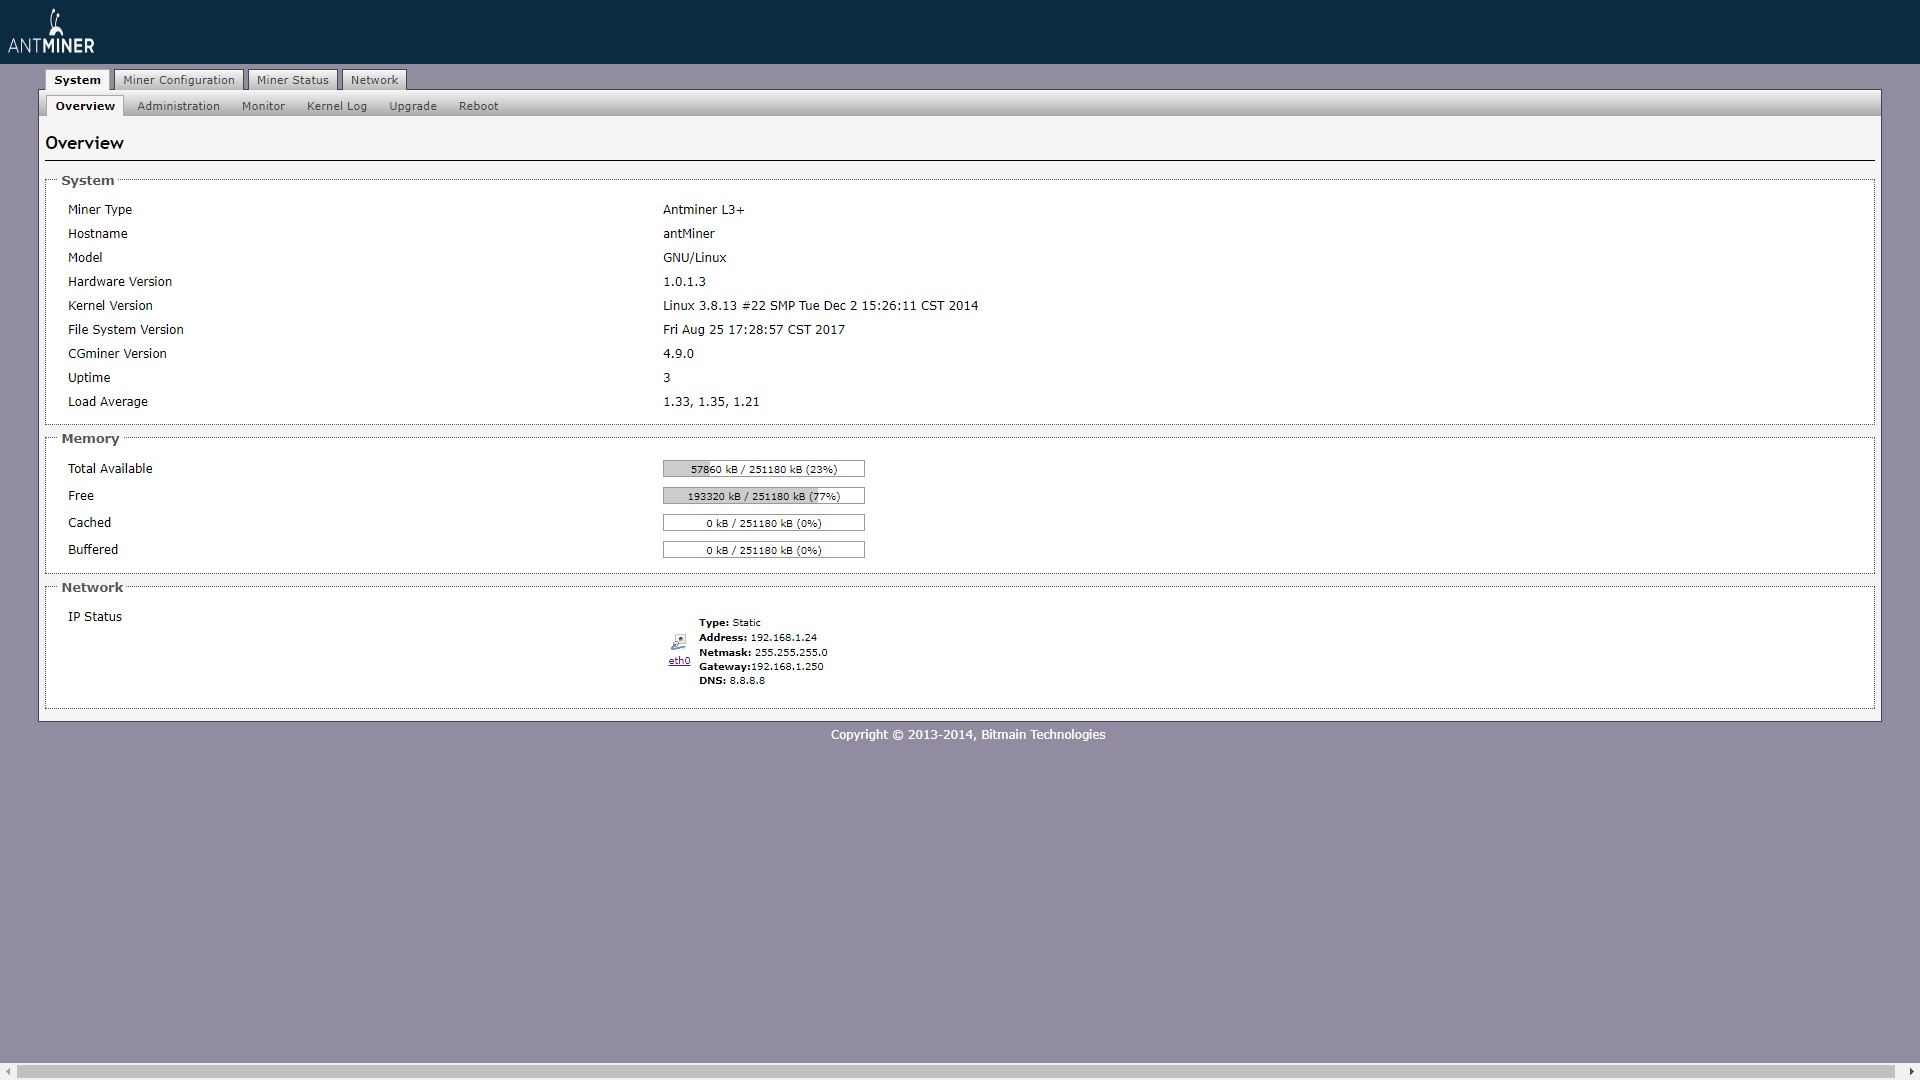Screen dimensions: 1920x1080
Task: Click the Gateway 192.168.1.250 text
Action: coord(761,667)
